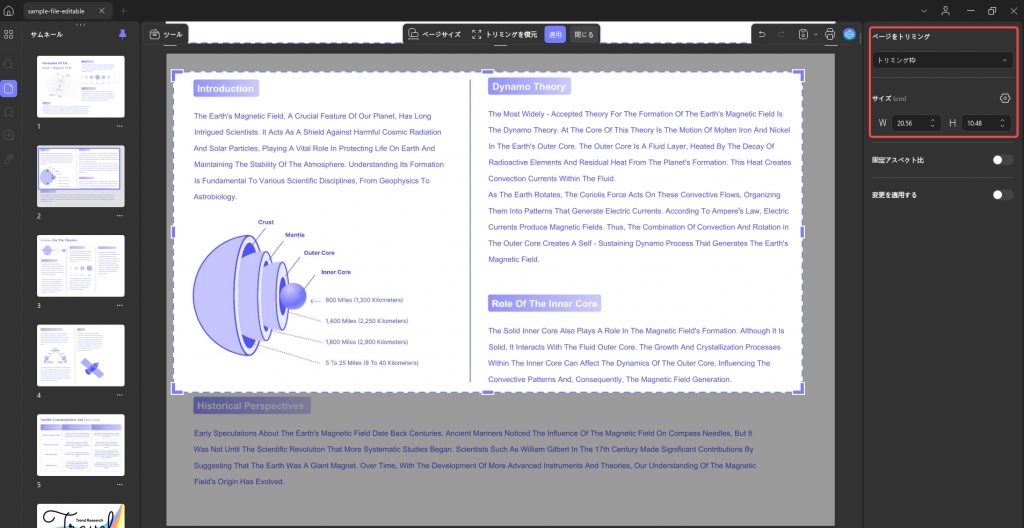The height and width of the screenshot is (528, 1024).
Task: Click the W width input field
Action: (x=917, y=123)
